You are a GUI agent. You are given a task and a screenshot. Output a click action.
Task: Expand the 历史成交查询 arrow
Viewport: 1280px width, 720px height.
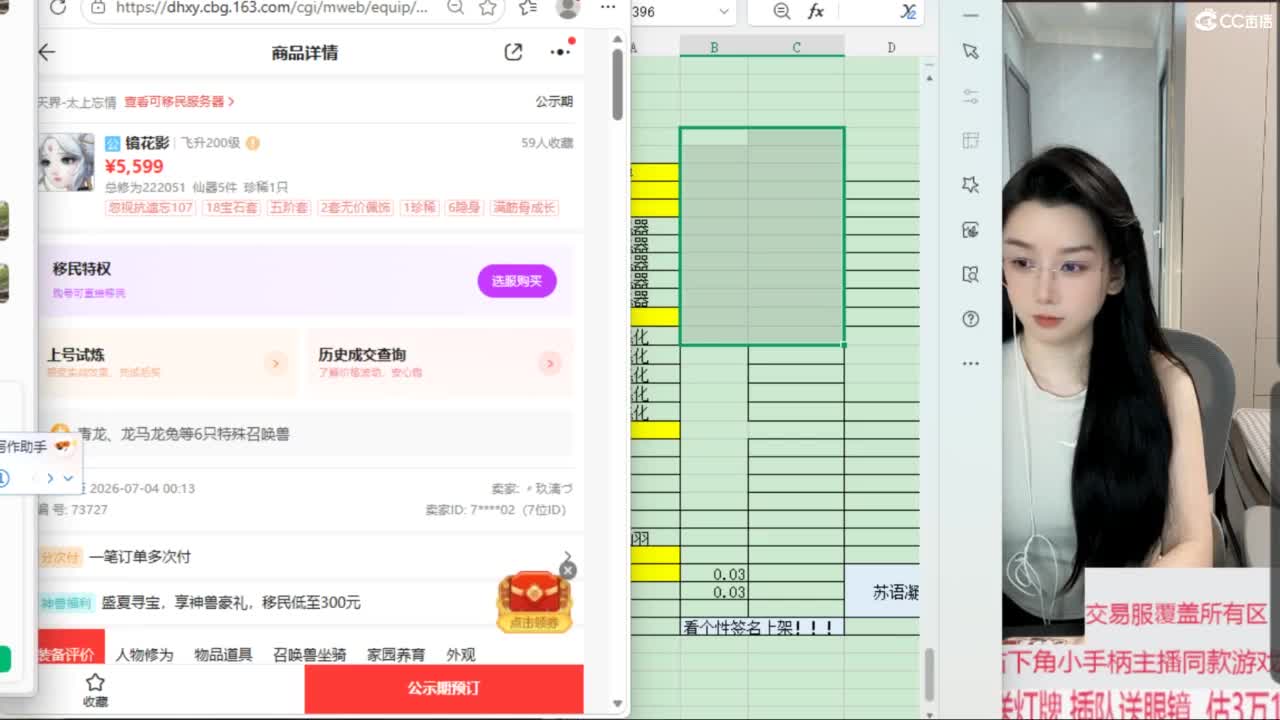[x=549, y=363]
